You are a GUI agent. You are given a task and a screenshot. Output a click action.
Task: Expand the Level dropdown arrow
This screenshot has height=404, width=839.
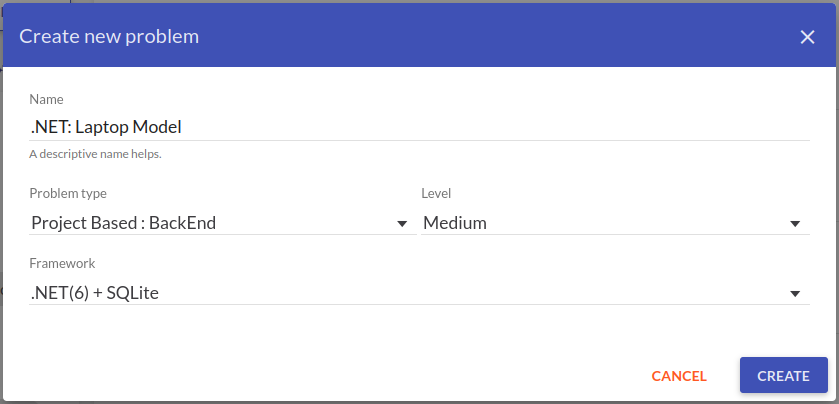tap(795, 223)
